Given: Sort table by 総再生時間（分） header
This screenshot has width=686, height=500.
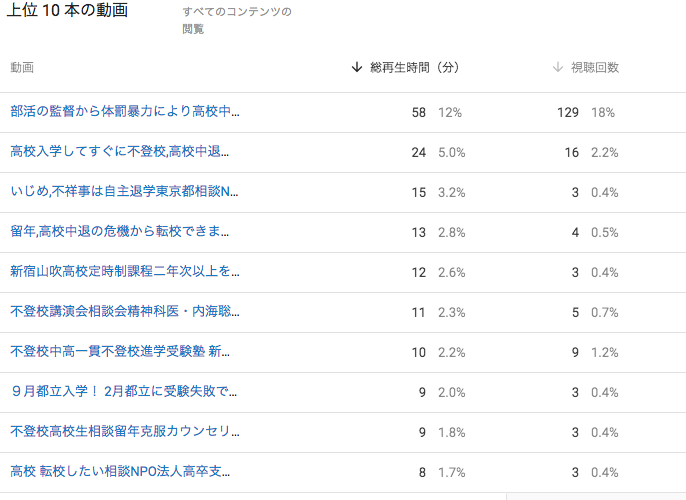Looking at the screenshot, I should (x=414, y=68).
